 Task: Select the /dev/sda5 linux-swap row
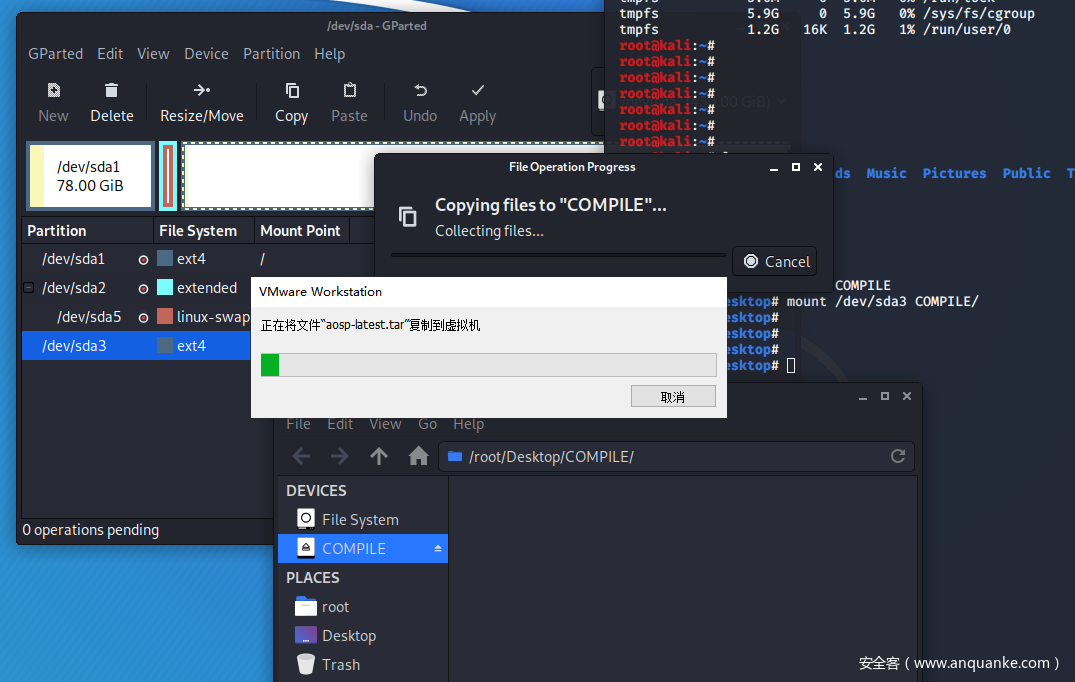point(140,317)
